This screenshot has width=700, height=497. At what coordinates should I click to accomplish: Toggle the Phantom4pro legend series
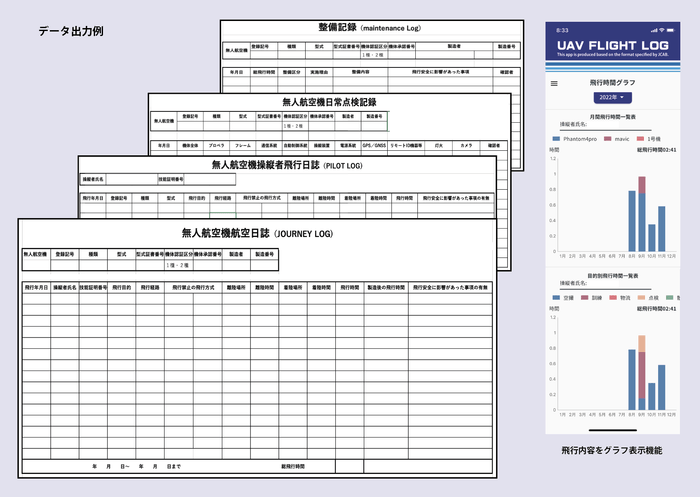coord(577,137)
